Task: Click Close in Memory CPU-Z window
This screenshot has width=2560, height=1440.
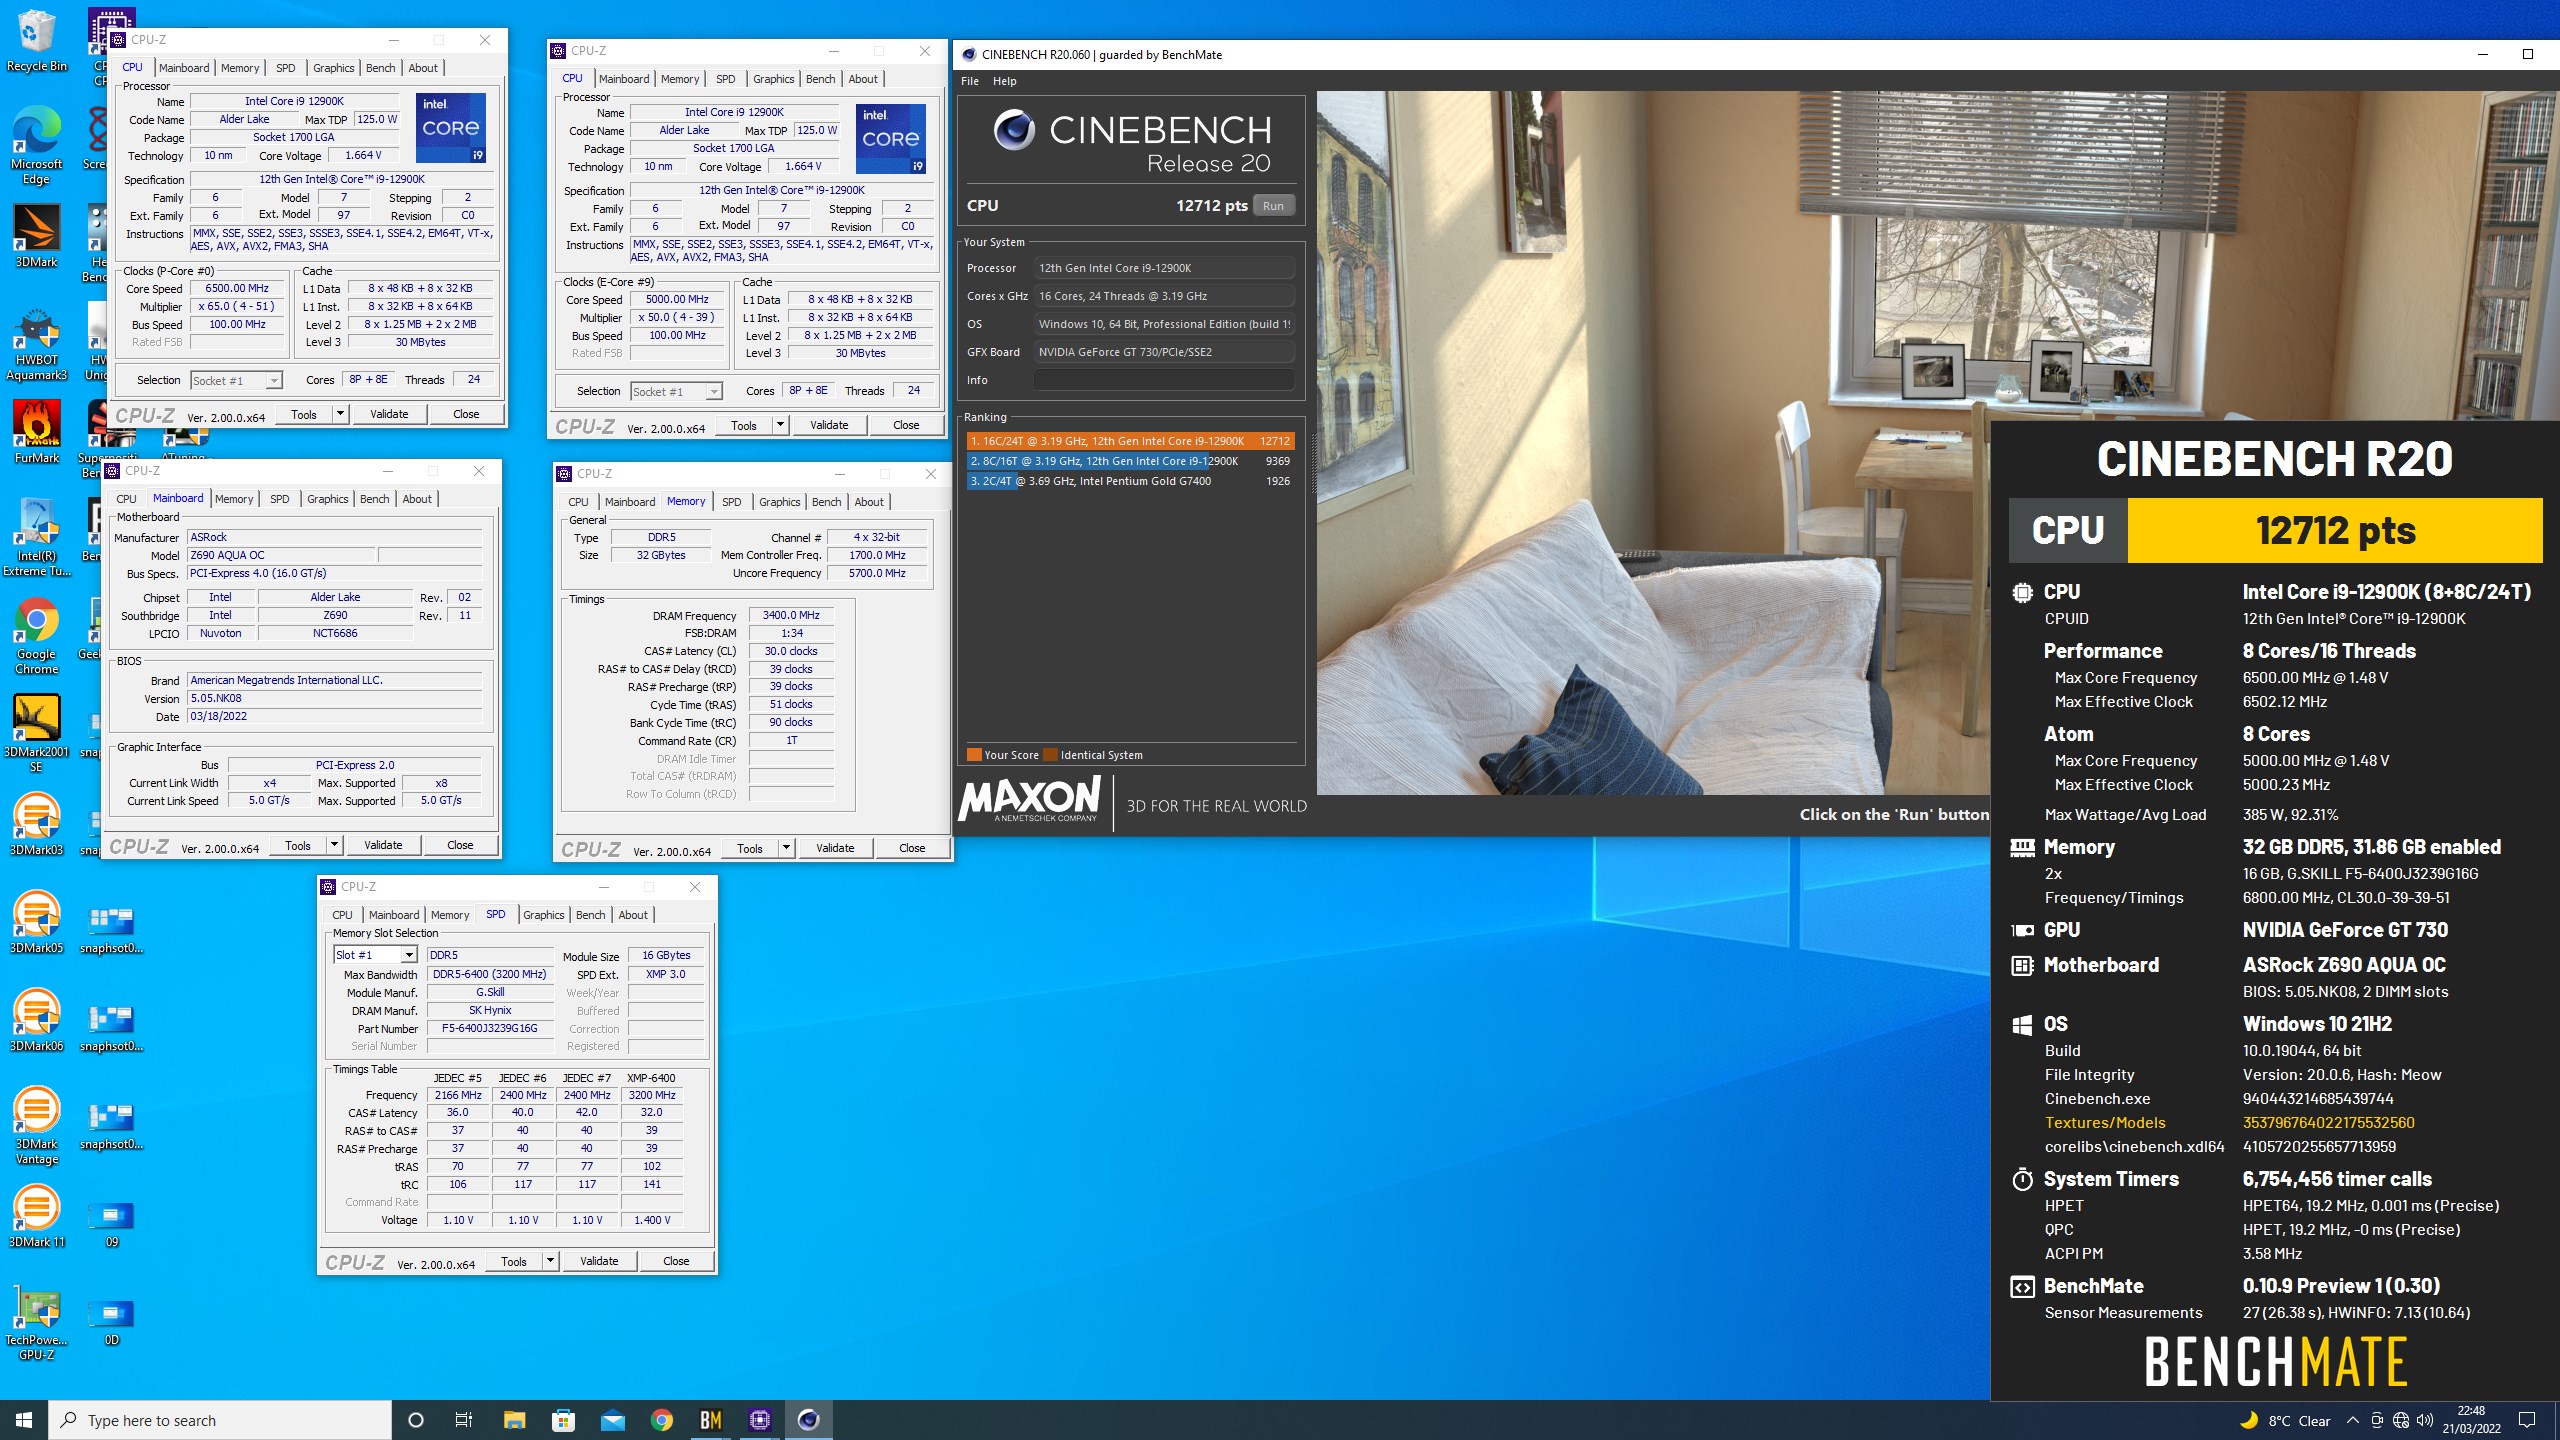Action: pos(912,848)
